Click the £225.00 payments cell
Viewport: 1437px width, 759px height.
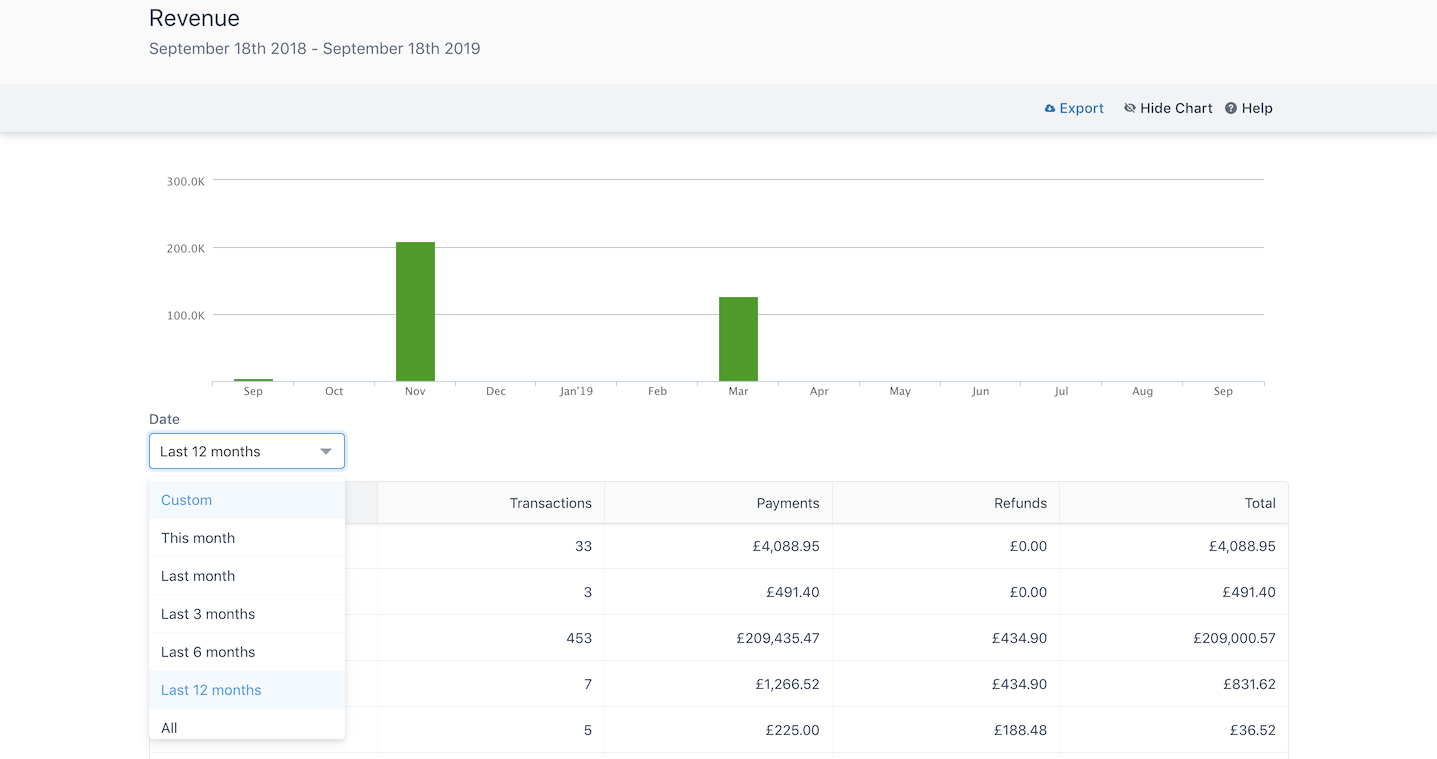719,730
